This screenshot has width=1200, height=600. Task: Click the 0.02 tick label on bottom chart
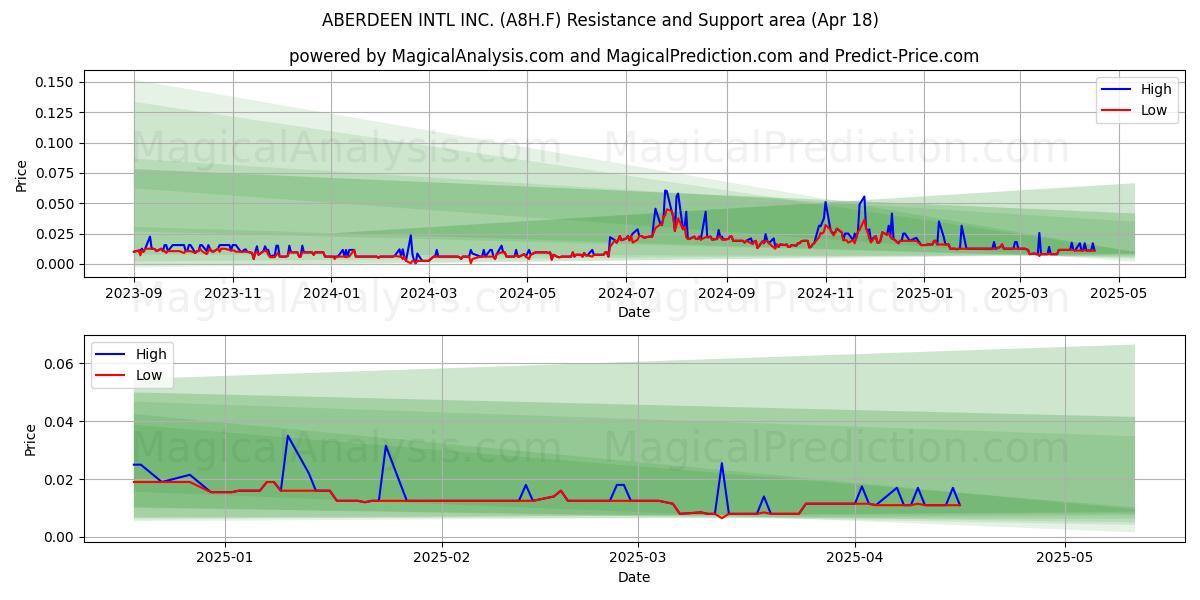point(60,480)
